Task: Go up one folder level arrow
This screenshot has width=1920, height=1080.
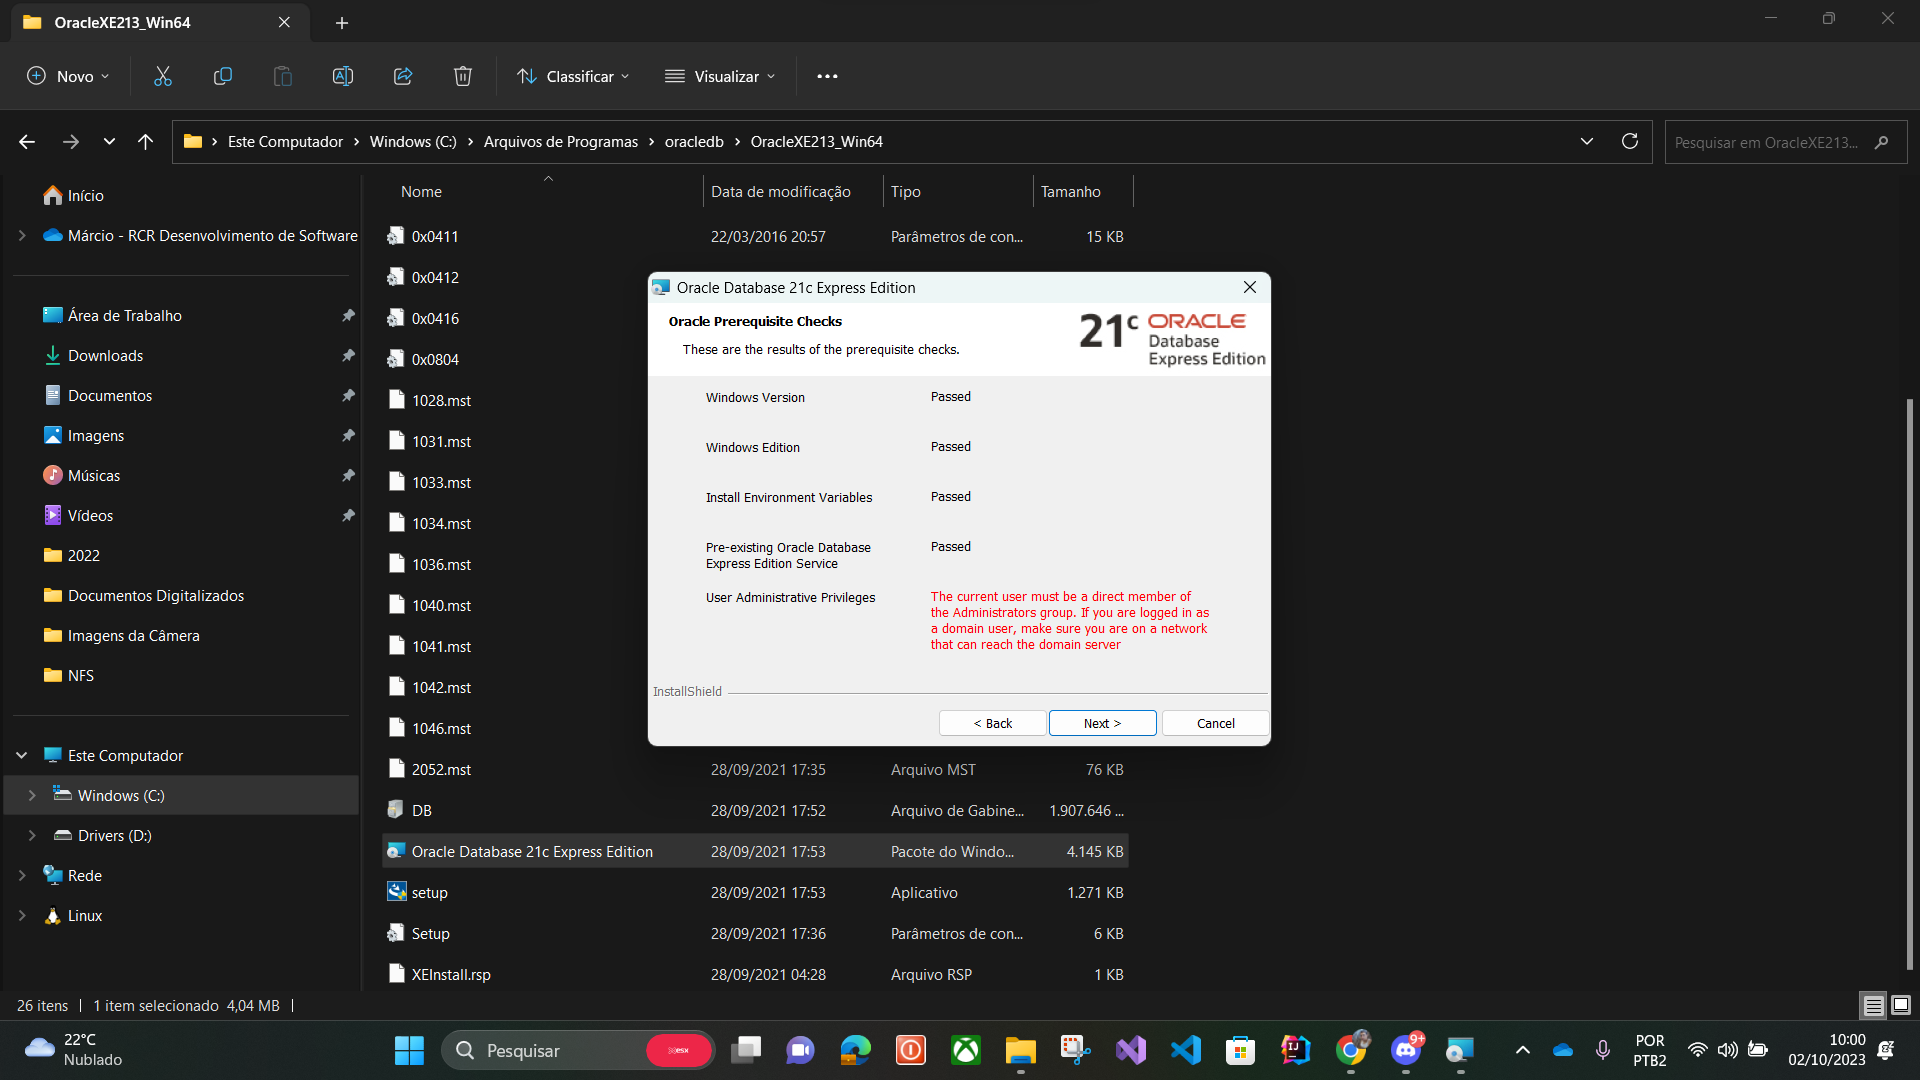Action: [146, 142]
